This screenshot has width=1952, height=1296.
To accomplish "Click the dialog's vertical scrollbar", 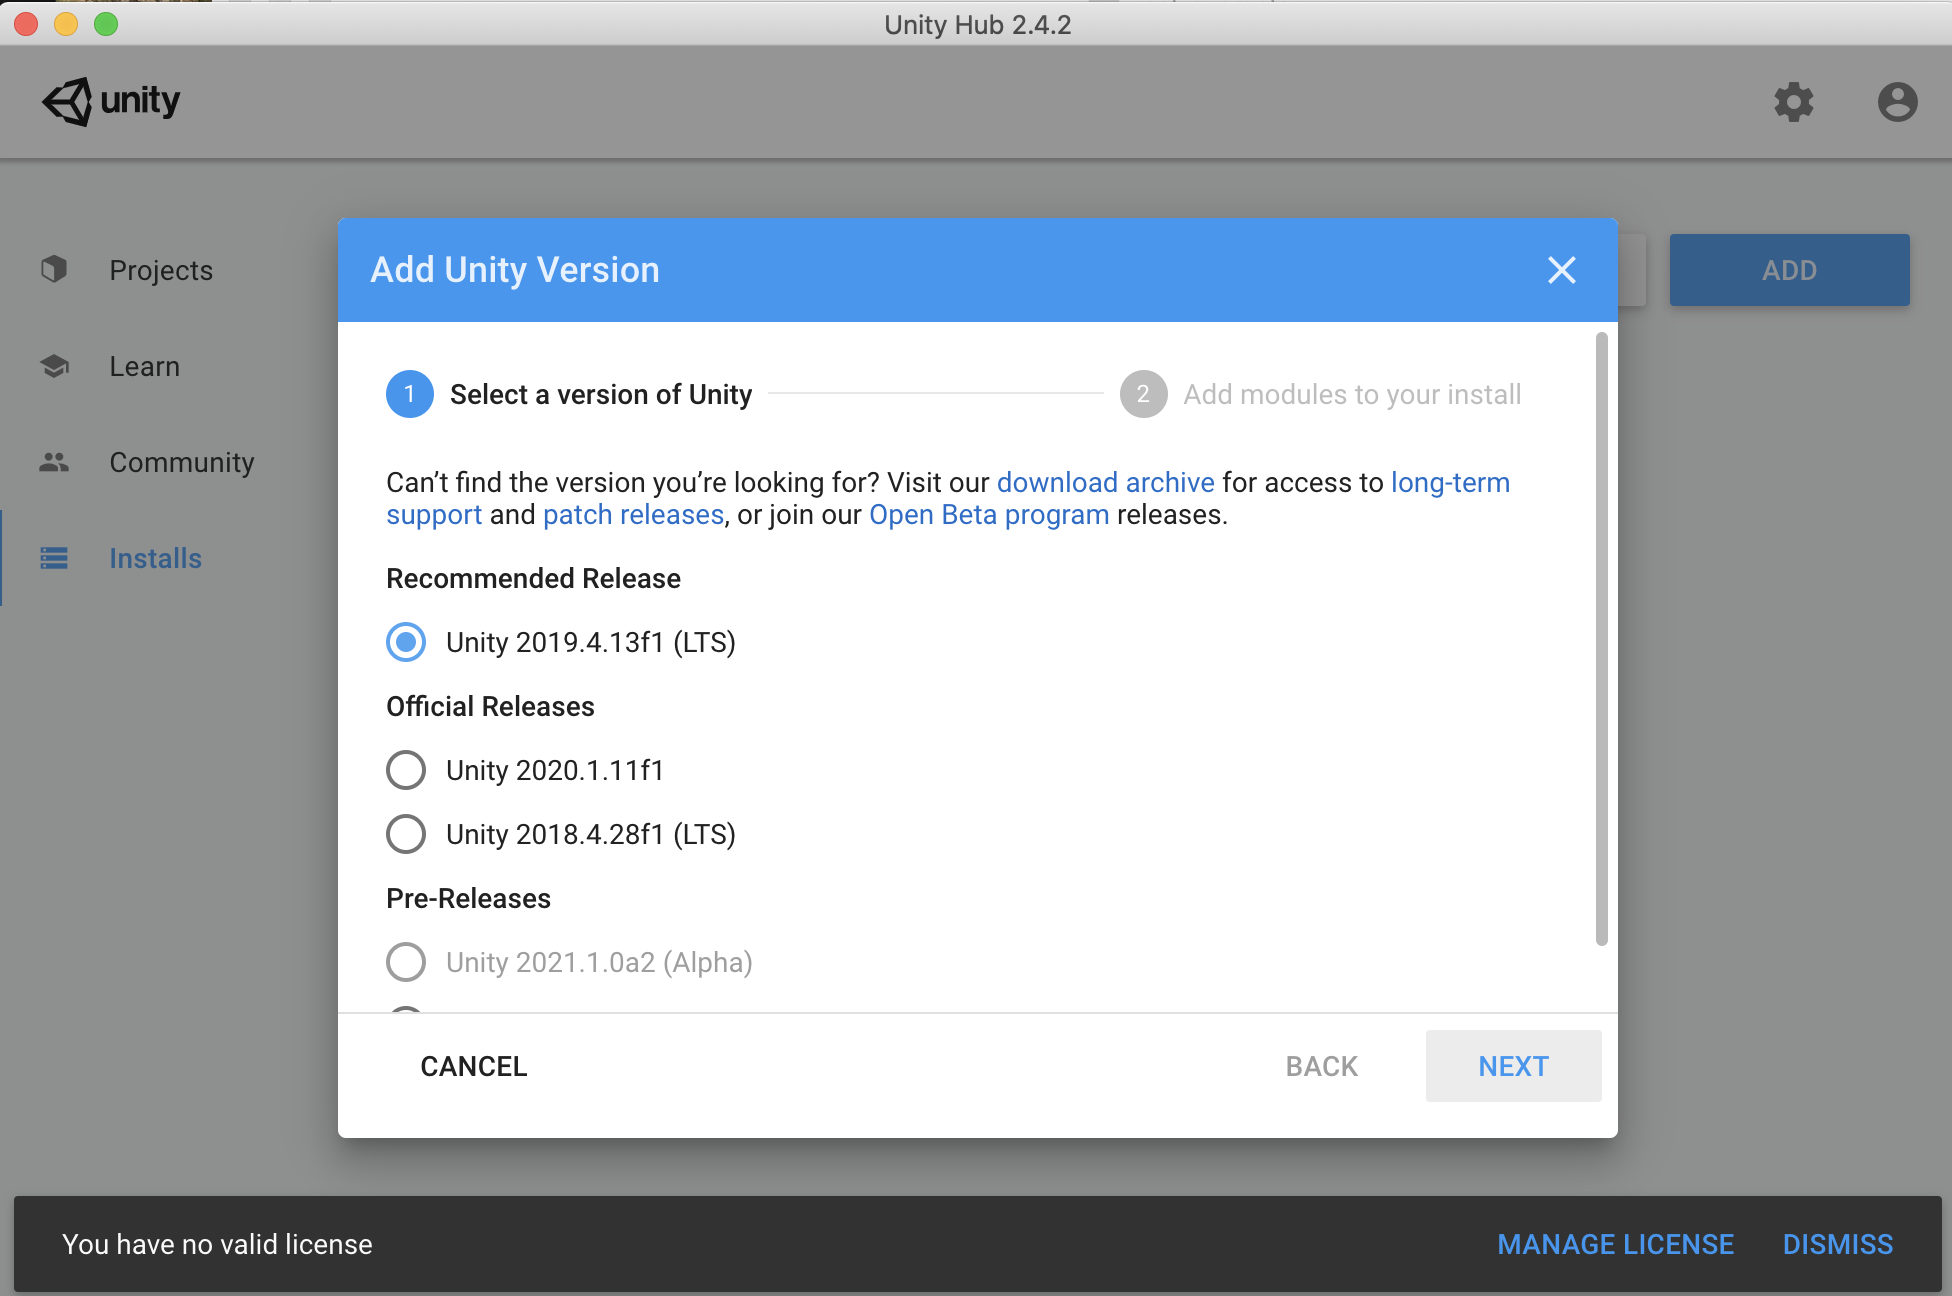I will pyautogui.click(x=1601, y=640).
